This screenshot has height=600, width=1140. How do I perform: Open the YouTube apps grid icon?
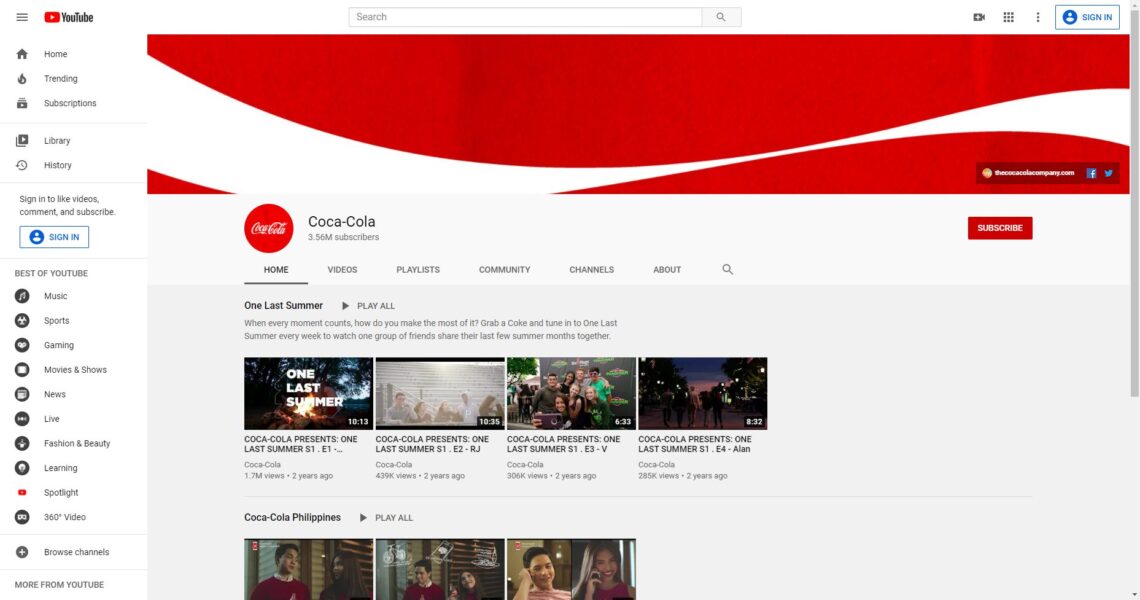click(1008, 17)
